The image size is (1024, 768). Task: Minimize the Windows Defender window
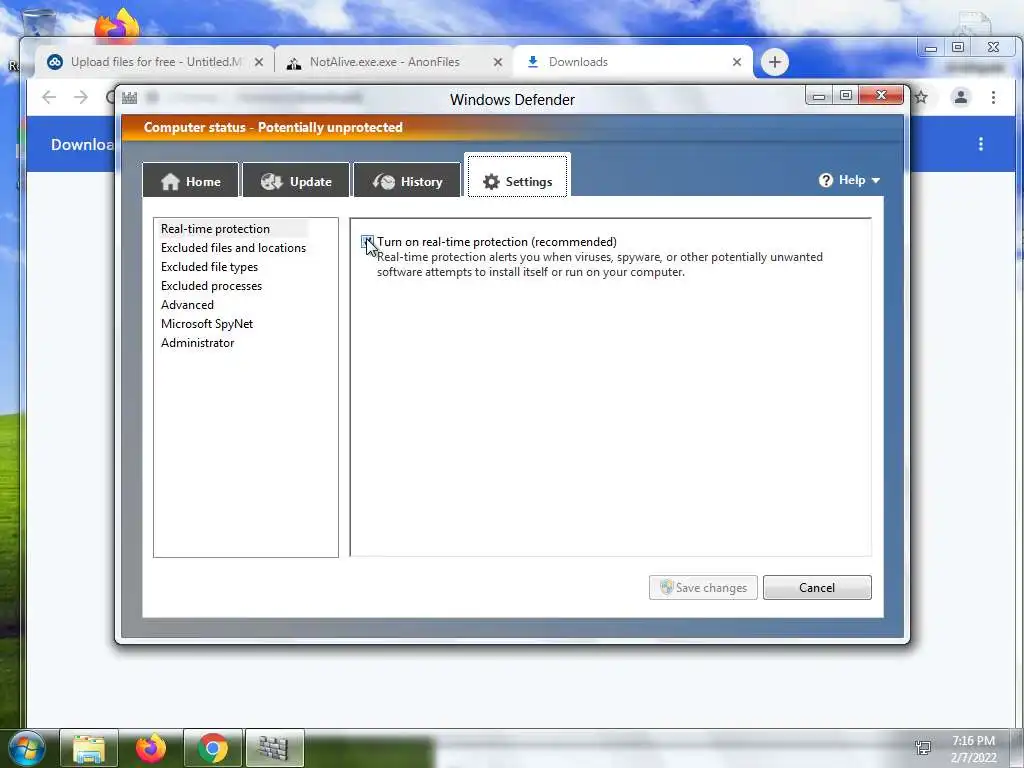818,96
